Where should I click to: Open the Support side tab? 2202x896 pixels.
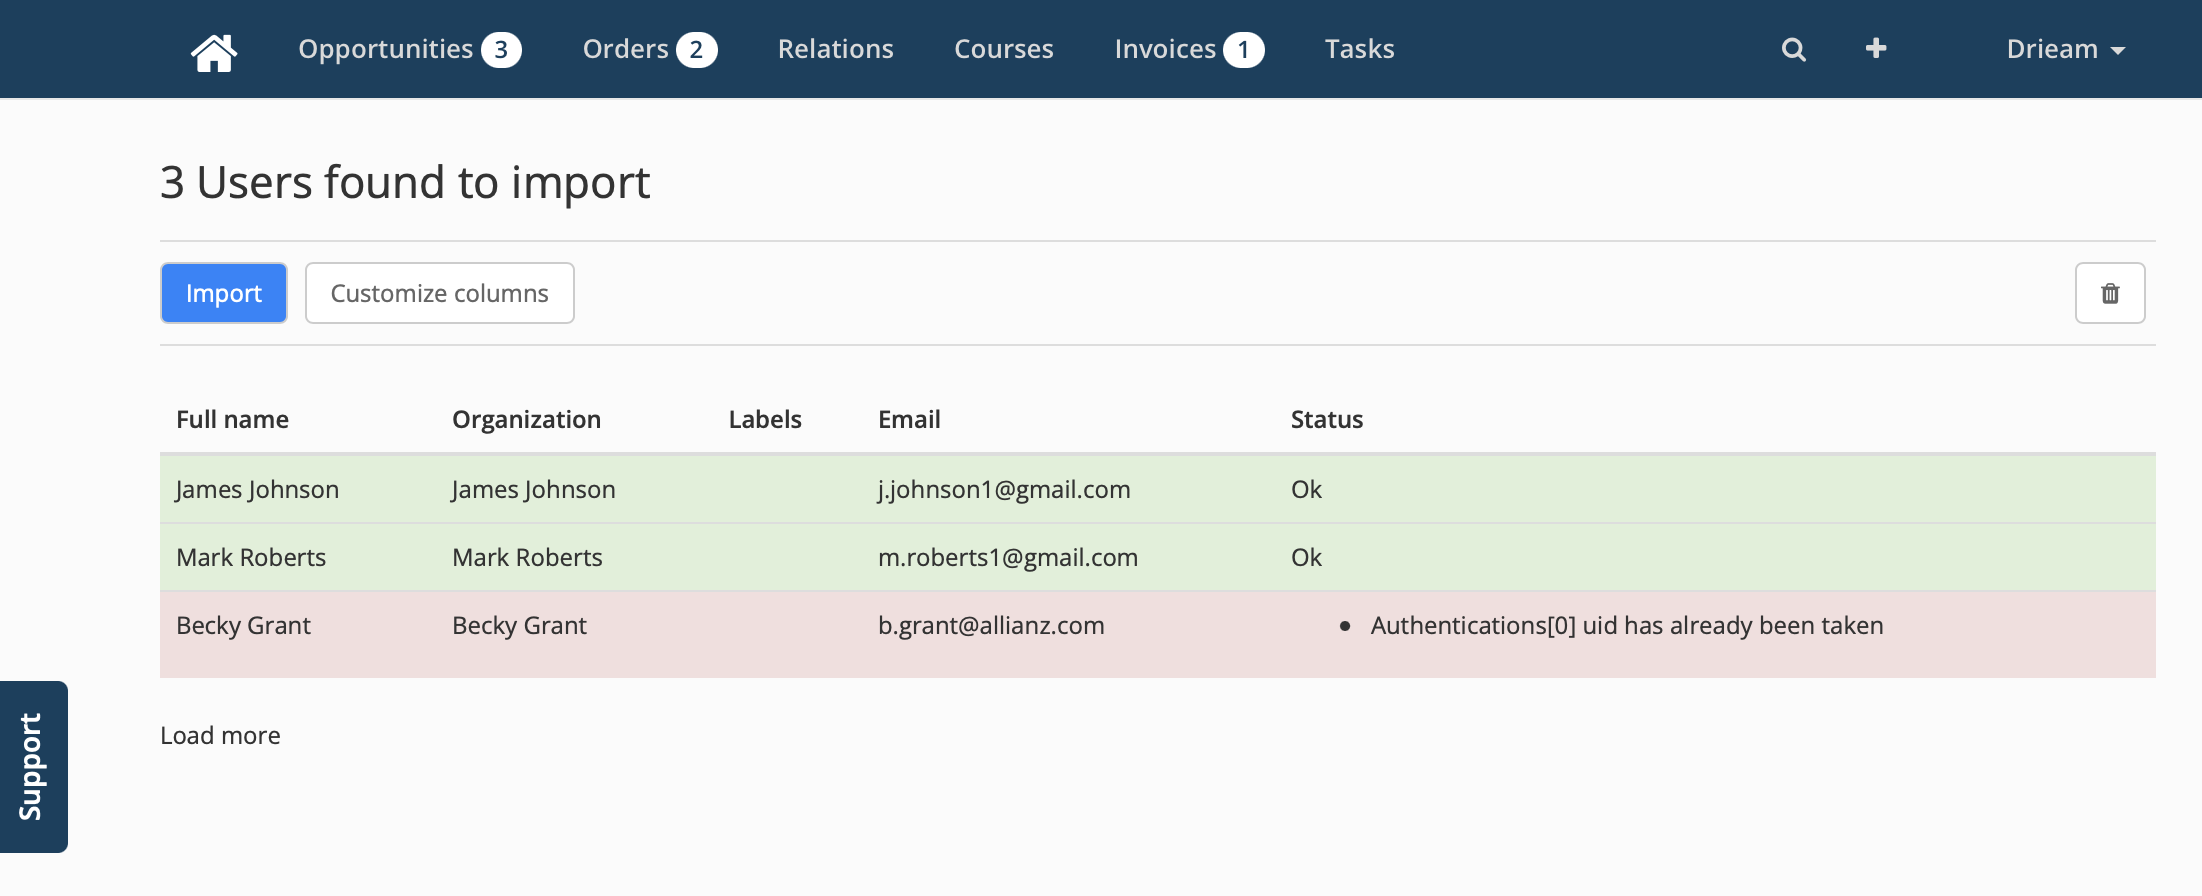34,767
